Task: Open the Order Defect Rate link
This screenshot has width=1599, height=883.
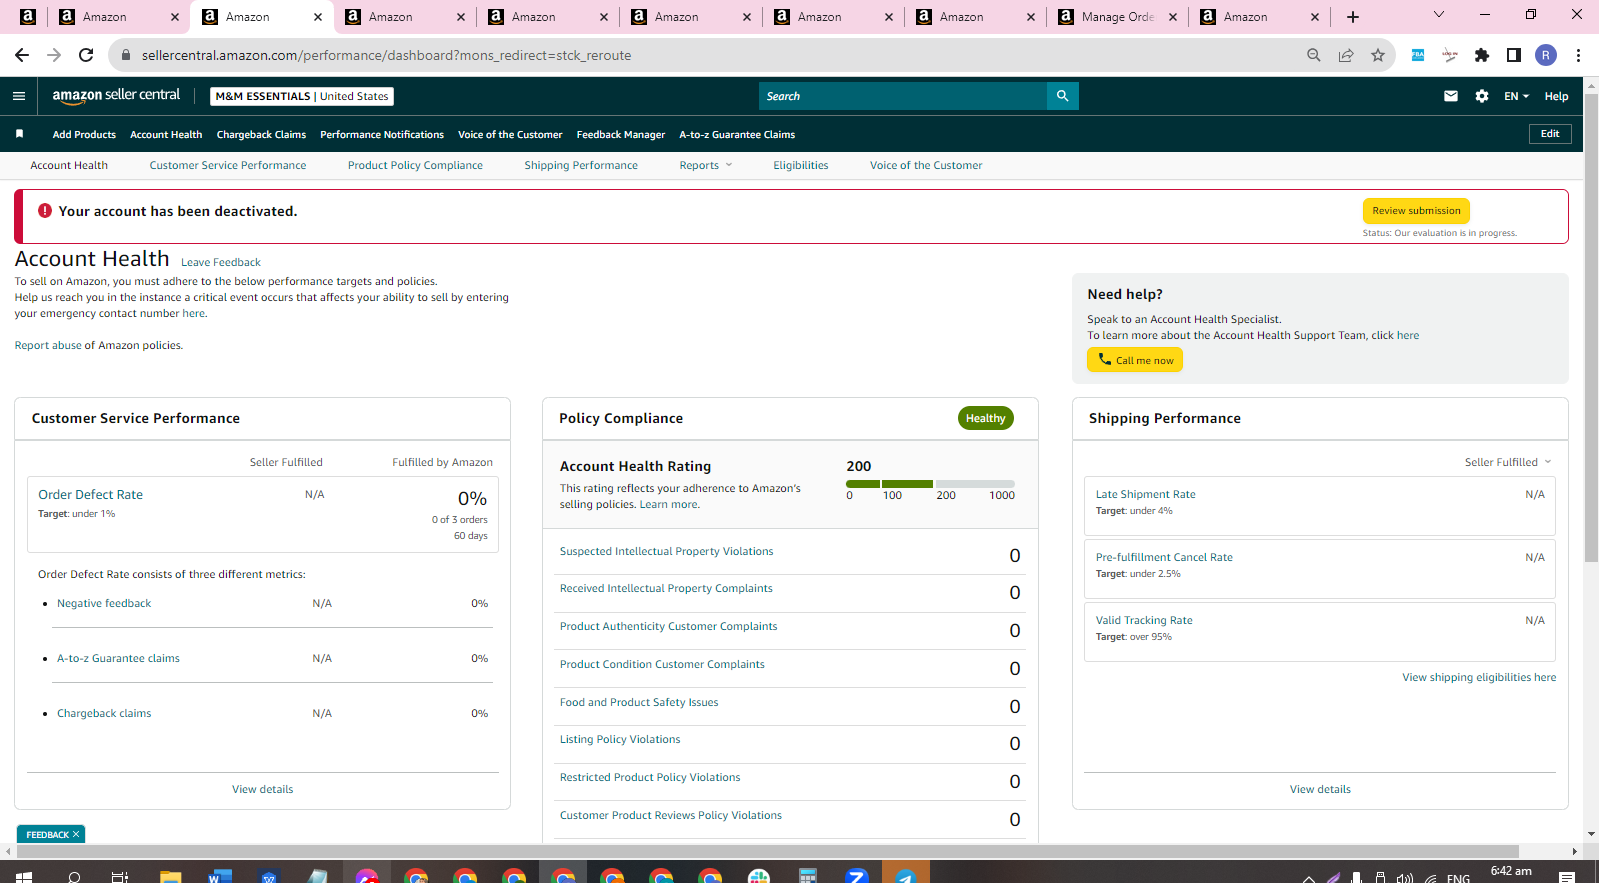Action: 90,494
